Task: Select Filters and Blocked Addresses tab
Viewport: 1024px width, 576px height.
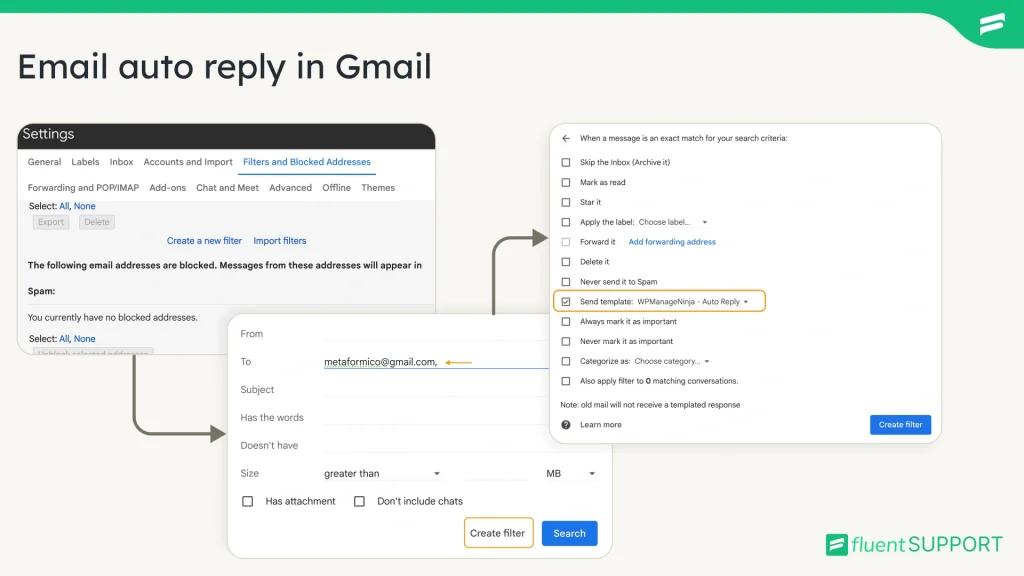Action: tap(307, 162)
